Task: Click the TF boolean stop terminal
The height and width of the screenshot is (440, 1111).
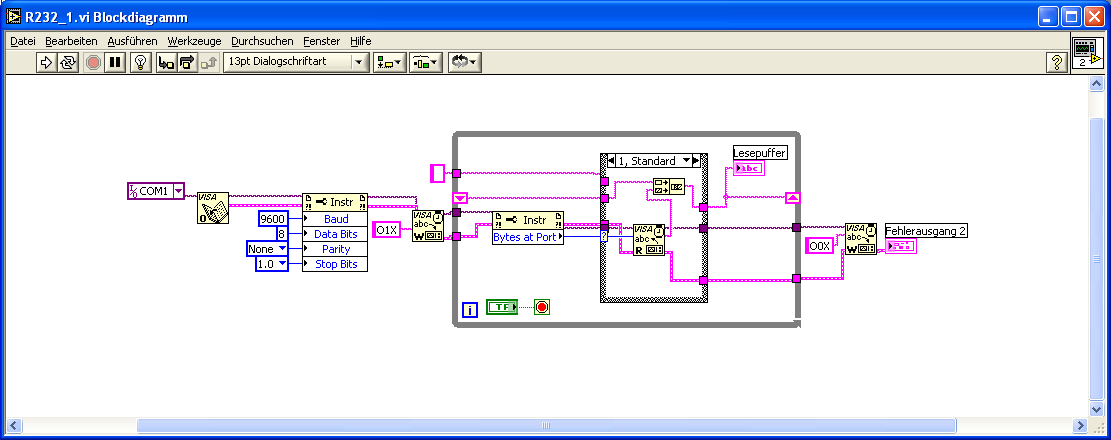Action: pyautogui.click(x=502, y=307)
